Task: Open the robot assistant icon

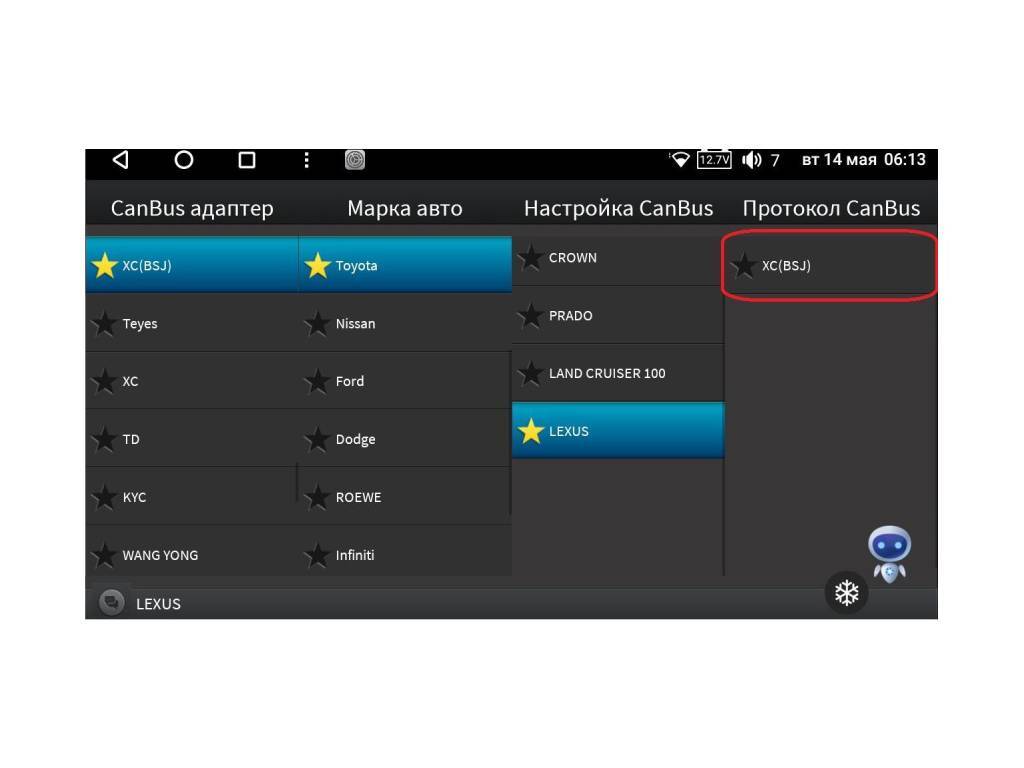Action: pos(889,554)
